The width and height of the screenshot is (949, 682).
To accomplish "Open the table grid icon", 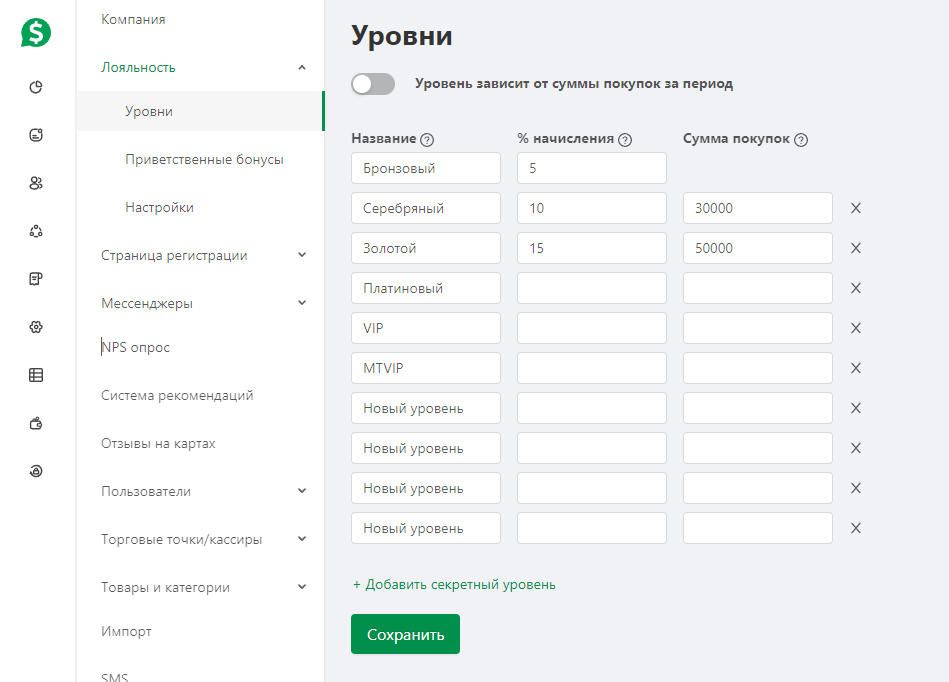I will (36, 375).
